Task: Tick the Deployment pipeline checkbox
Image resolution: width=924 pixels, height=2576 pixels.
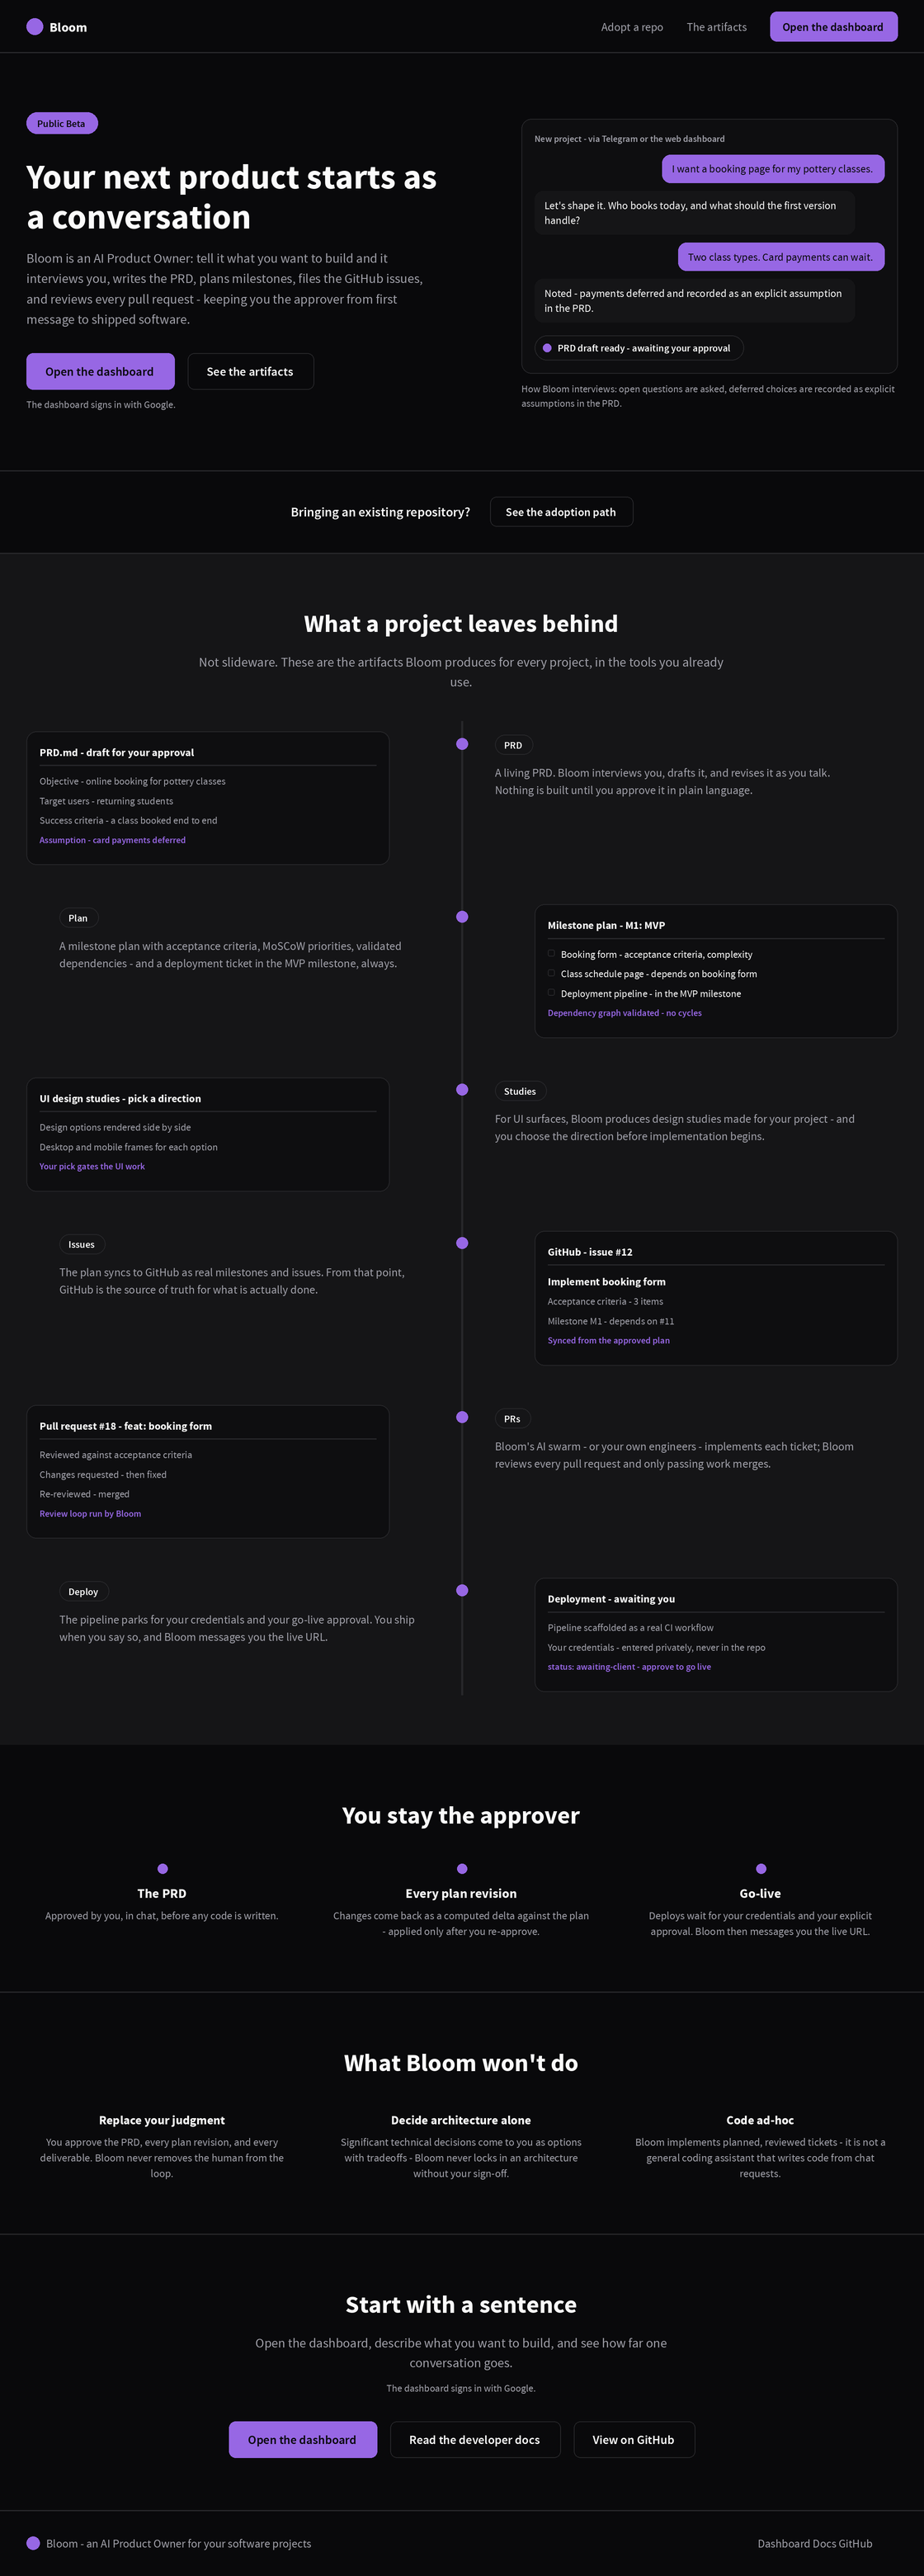Action: pyautogui.click(x=551, y=993)
